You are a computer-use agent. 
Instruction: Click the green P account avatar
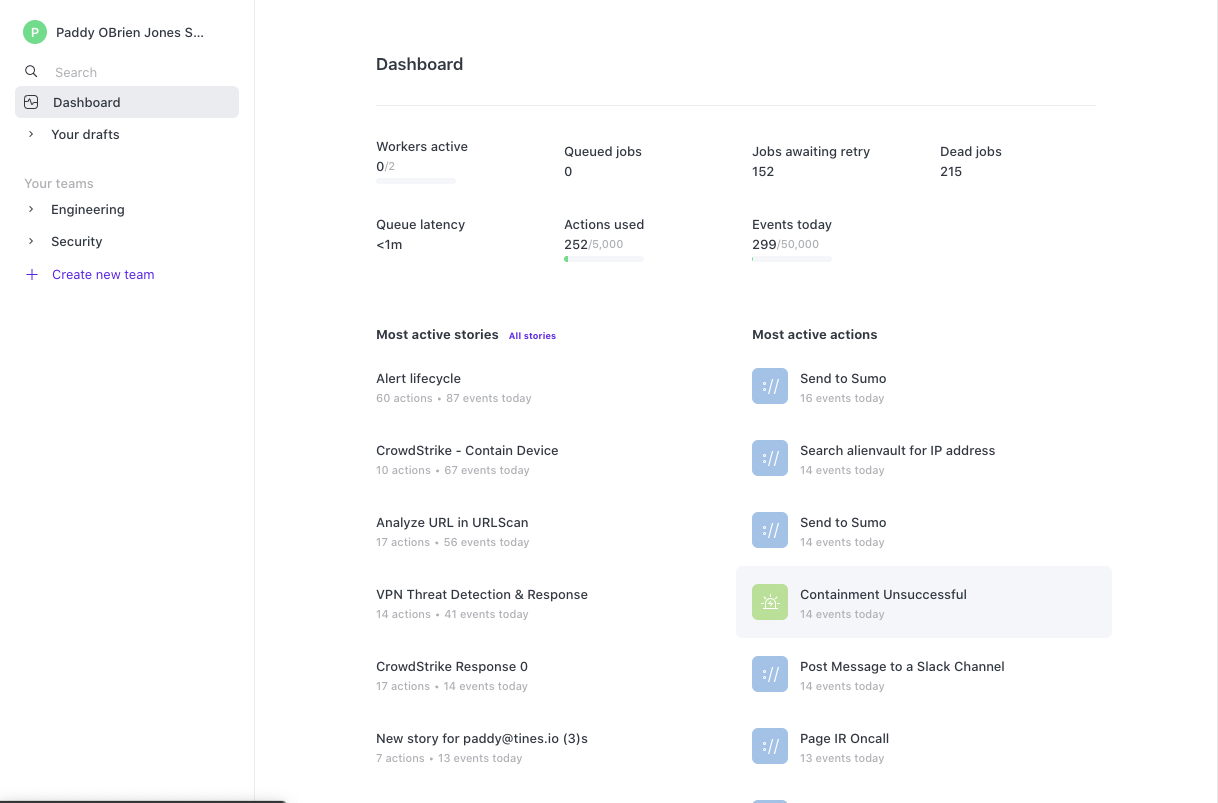[x=35, y=32]
